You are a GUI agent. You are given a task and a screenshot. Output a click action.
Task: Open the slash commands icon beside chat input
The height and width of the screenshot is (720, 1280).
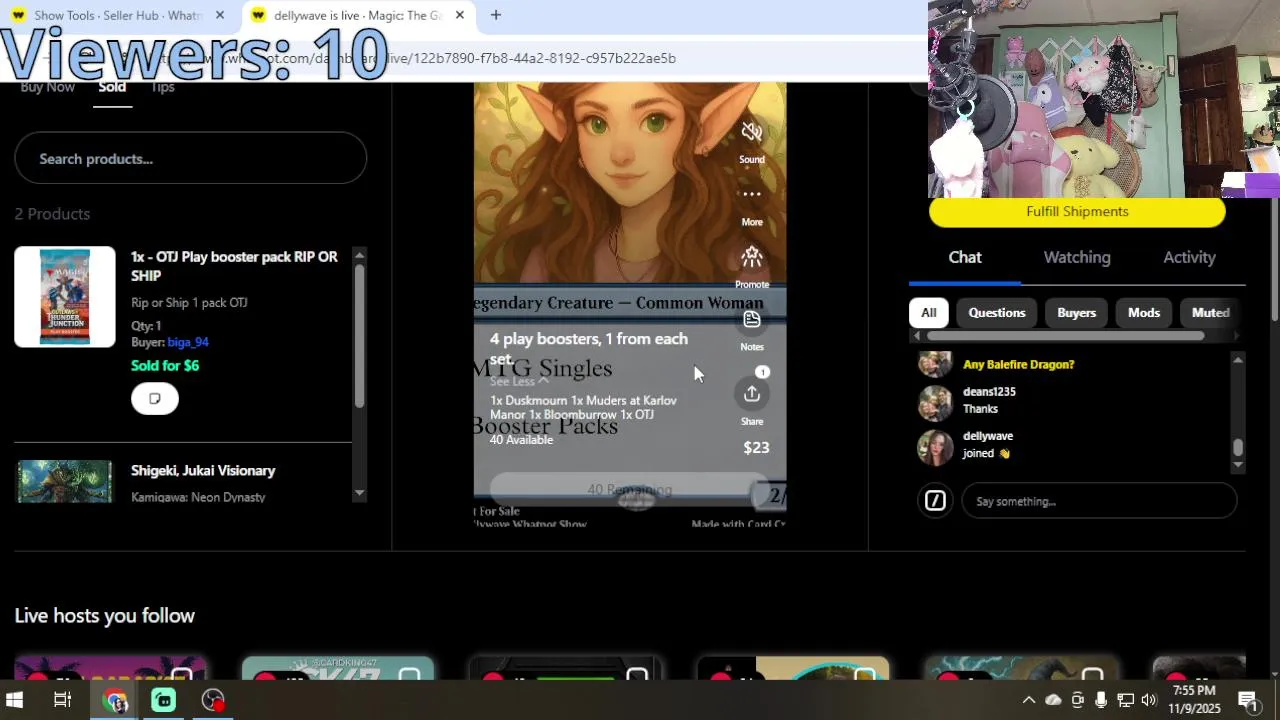(x=935, y=501)
